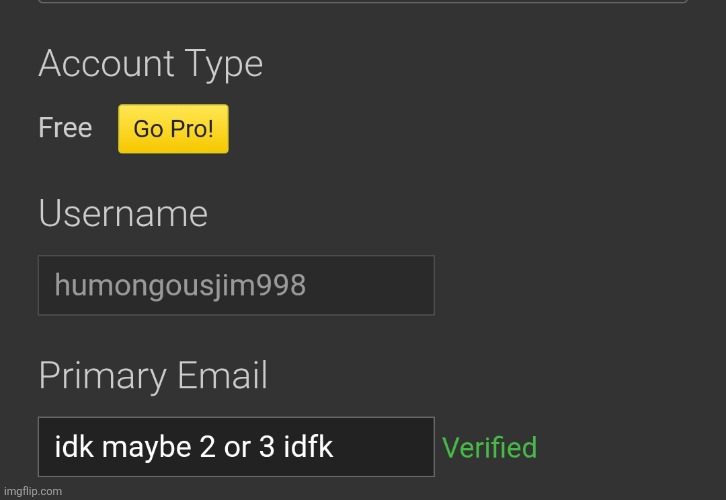Click into the Primary Email field

coord(236,447)
